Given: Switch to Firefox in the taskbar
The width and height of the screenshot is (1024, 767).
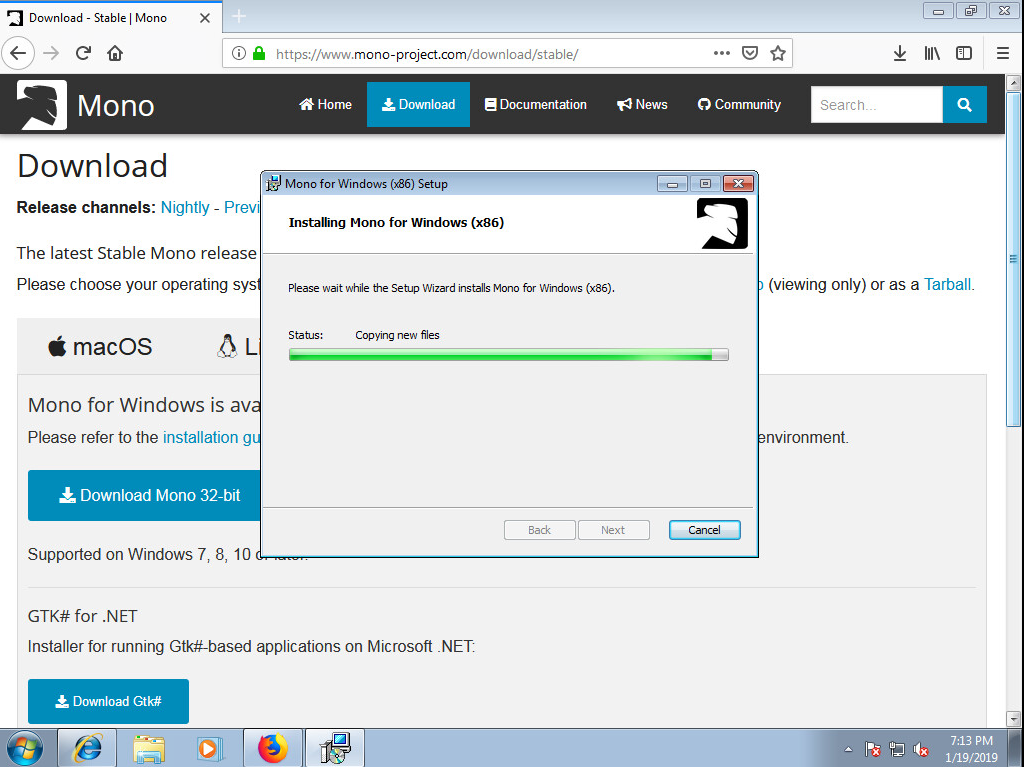Looking at the screenshot, I should [x=272, y=748].
